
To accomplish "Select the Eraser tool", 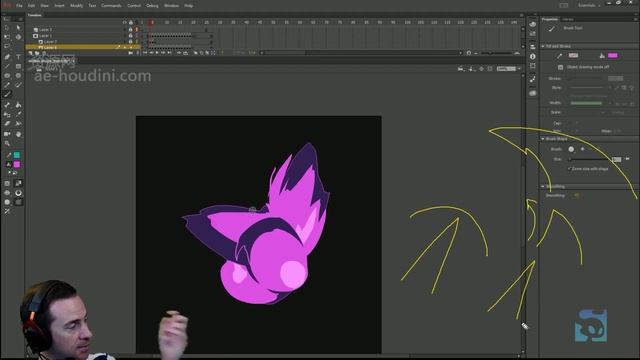I will [7, 124].
